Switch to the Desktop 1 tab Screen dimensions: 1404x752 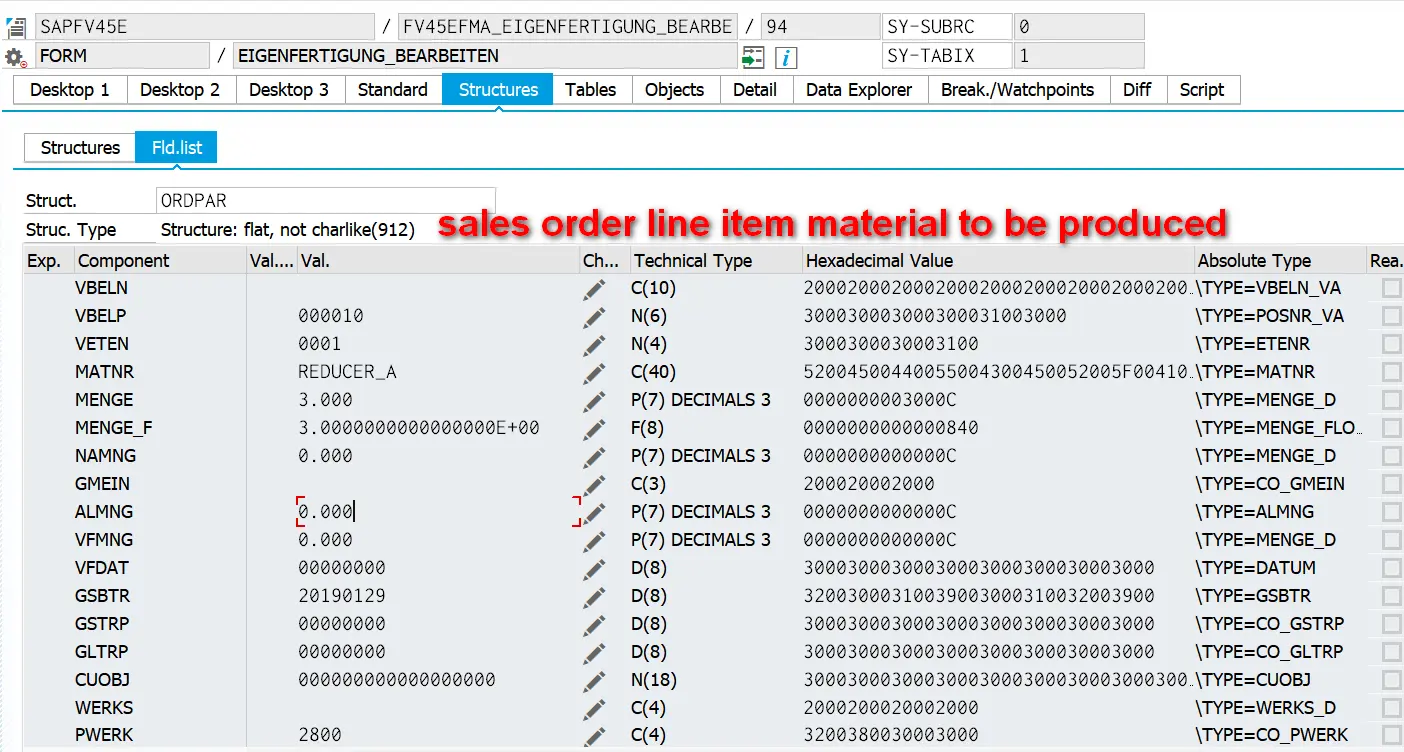coord(70,90)
